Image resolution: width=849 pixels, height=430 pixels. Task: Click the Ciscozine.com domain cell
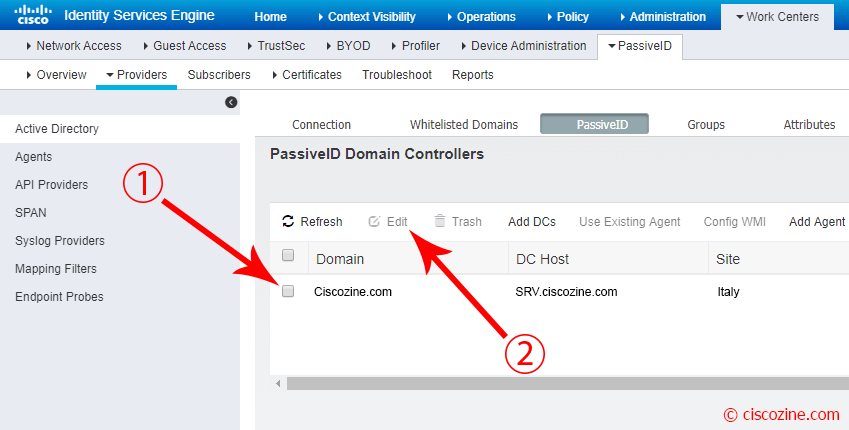352,292
